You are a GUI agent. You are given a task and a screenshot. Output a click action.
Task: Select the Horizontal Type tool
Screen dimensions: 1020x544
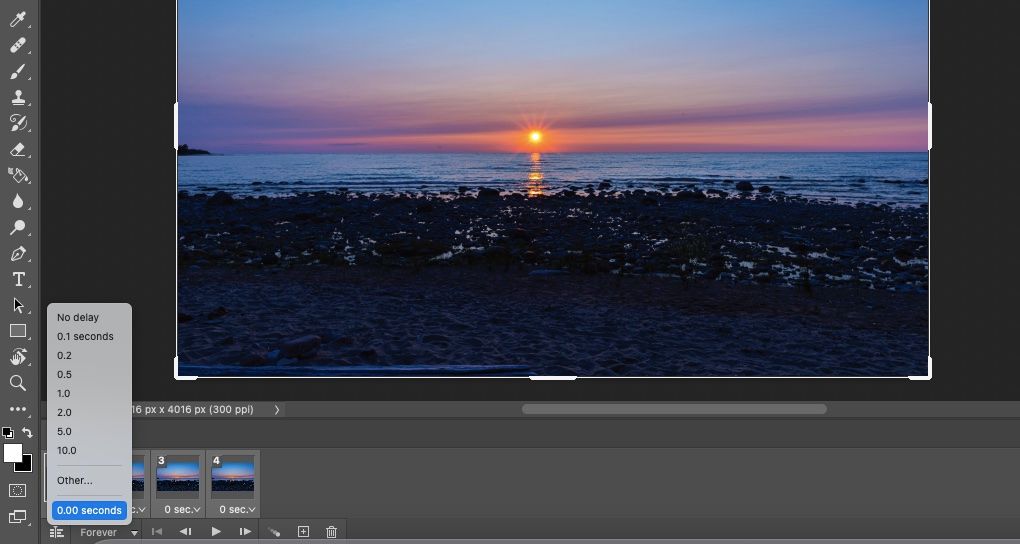coord(18,280)
